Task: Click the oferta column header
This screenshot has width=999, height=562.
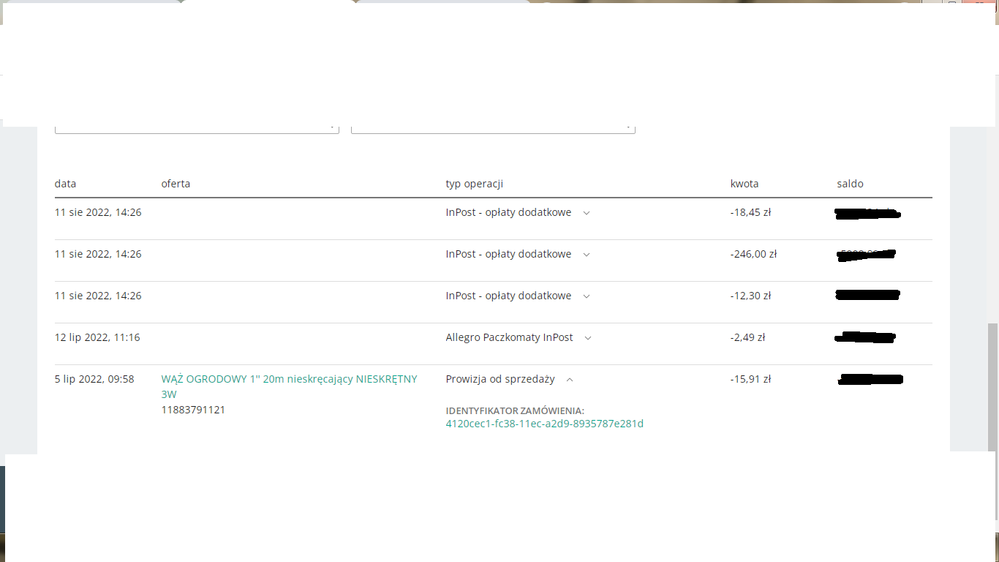Action: pyautogui.click(x=175, y=184)
